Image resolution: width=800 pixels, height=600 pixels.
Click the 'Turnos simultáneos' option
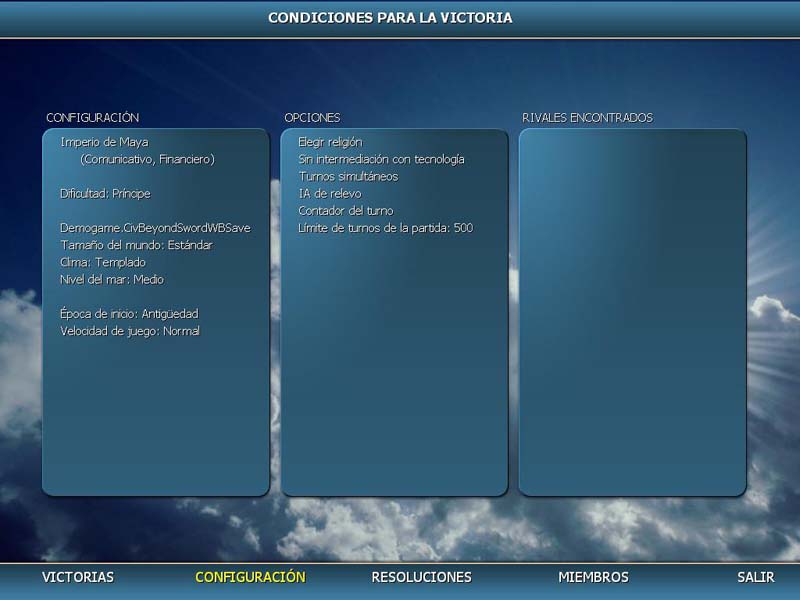click(348, 177)
